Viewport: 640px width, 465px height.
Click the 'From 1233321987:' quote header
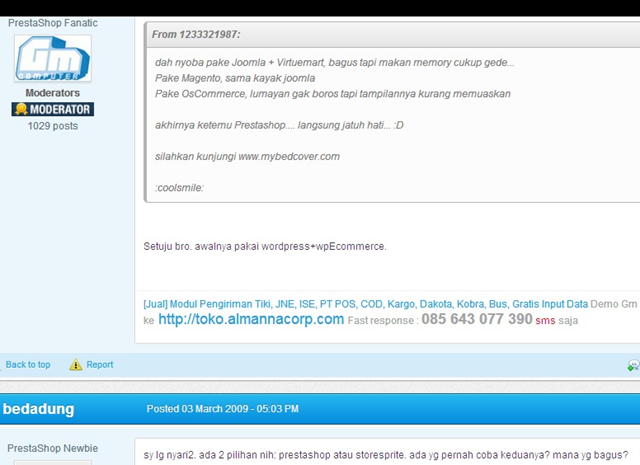coord(196,34)
